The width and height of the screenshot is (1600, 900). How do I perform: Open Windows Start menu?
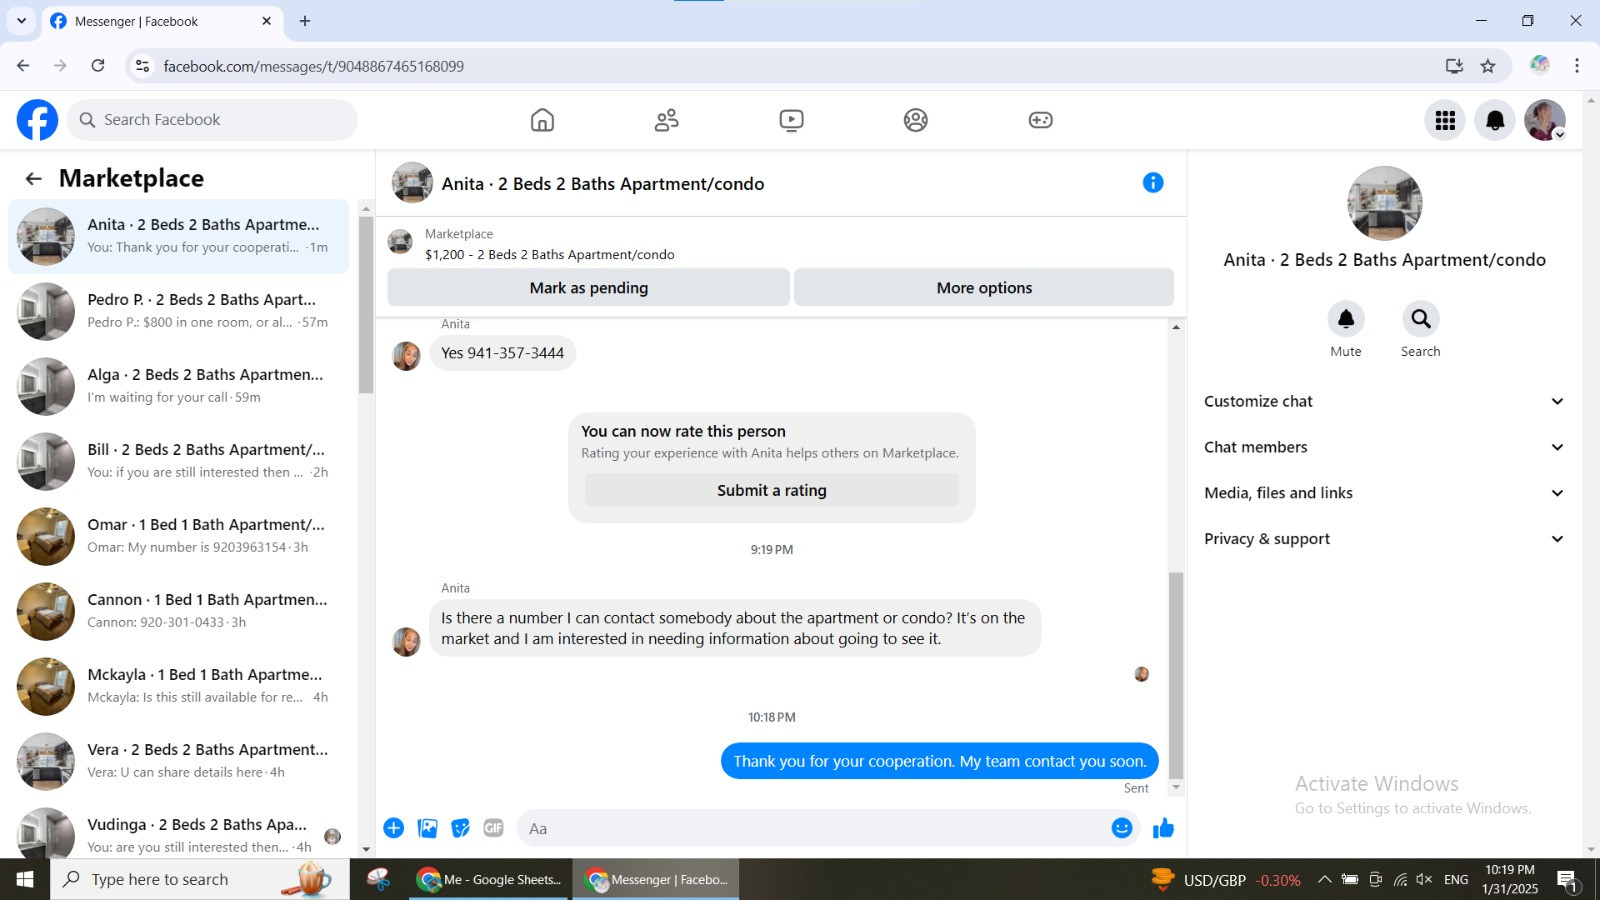coord(25,880)
